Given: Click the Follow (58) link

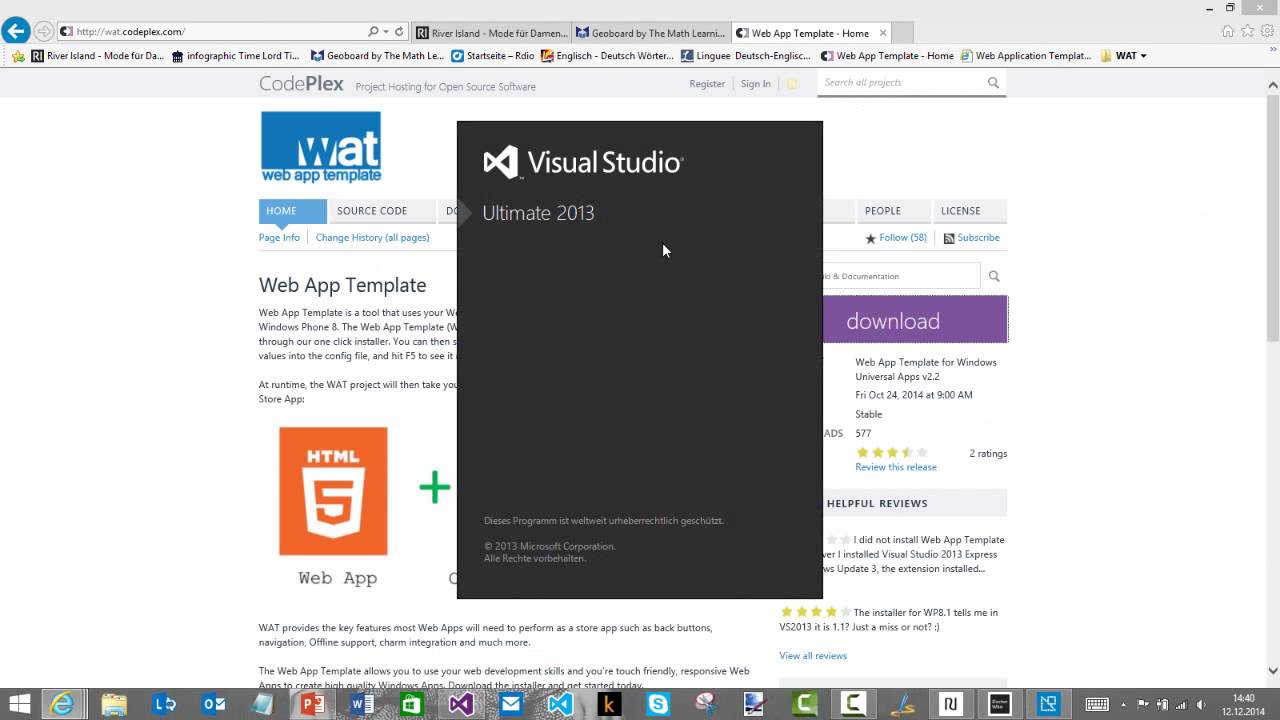Looking at the screenshot, I should pos(903,238).
